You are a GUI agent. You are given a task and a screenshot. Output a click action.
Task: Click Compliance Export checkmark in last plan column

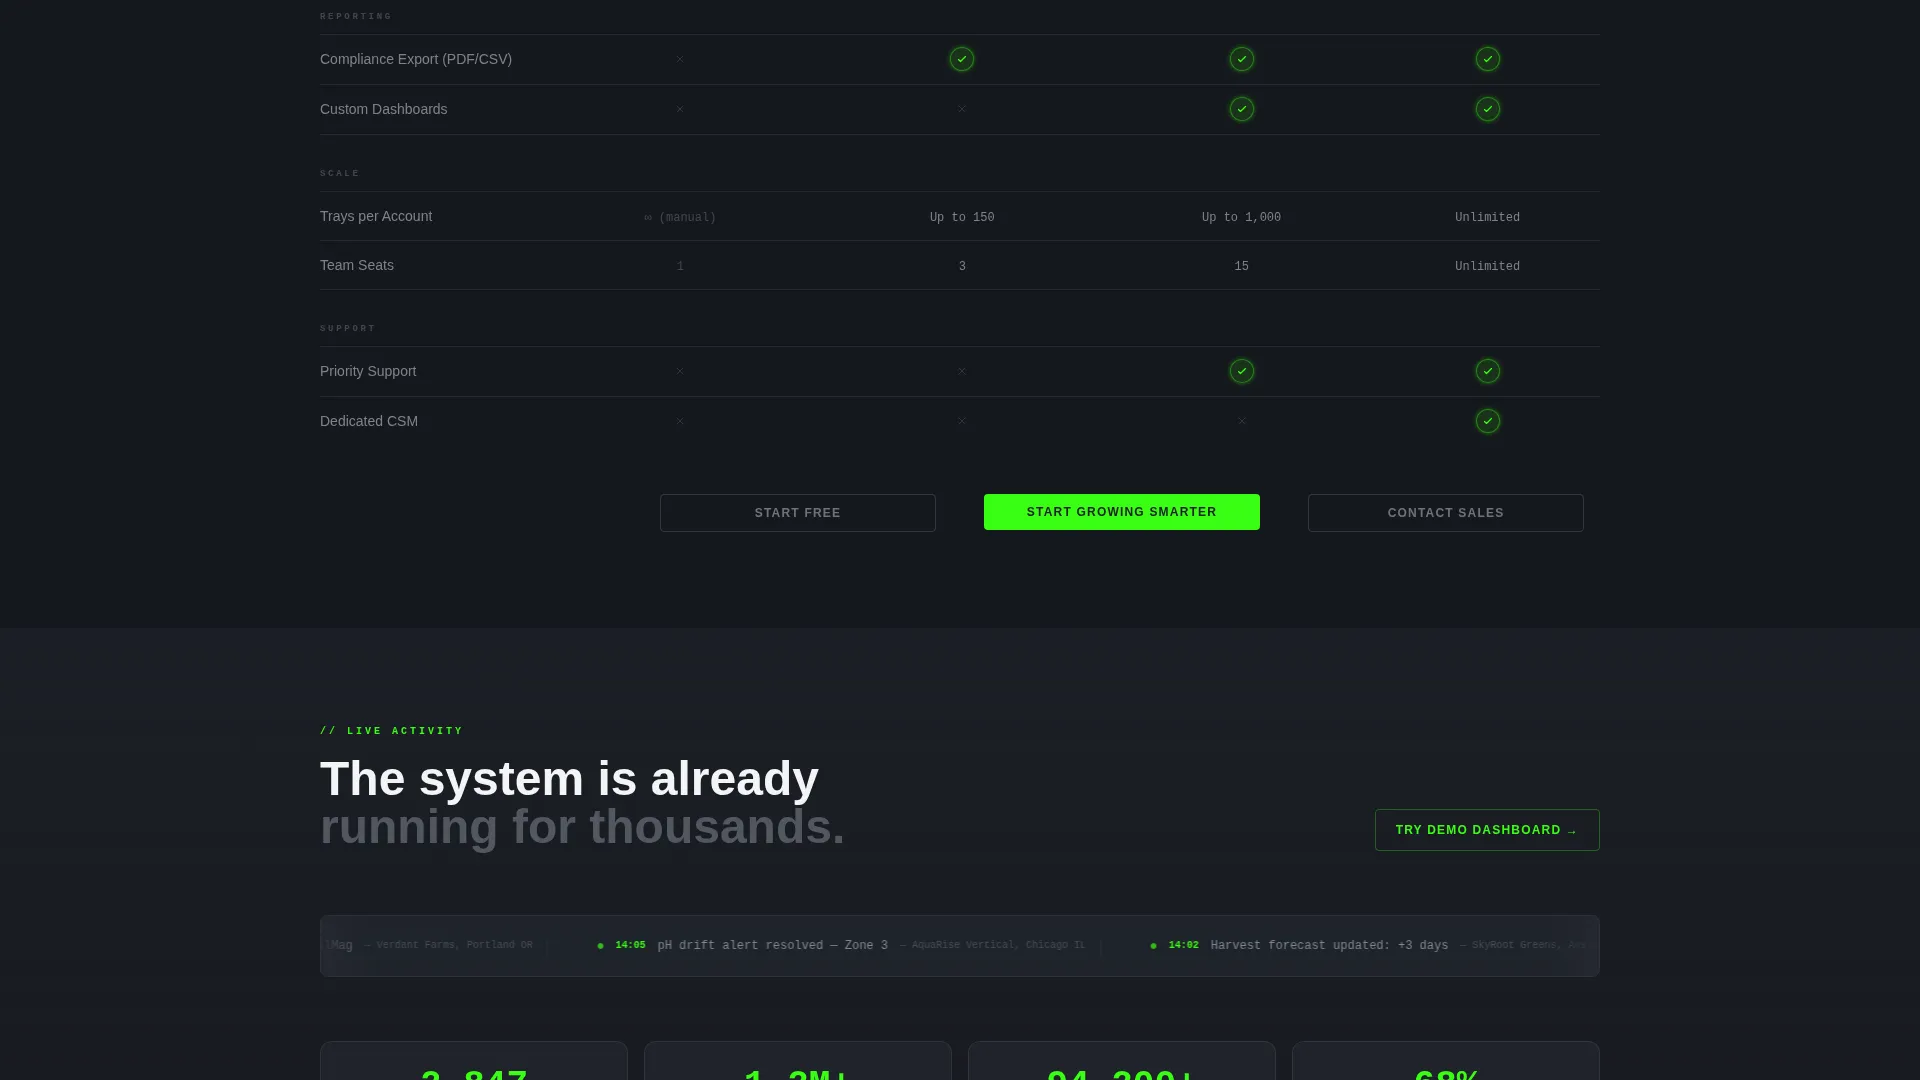1488,59
